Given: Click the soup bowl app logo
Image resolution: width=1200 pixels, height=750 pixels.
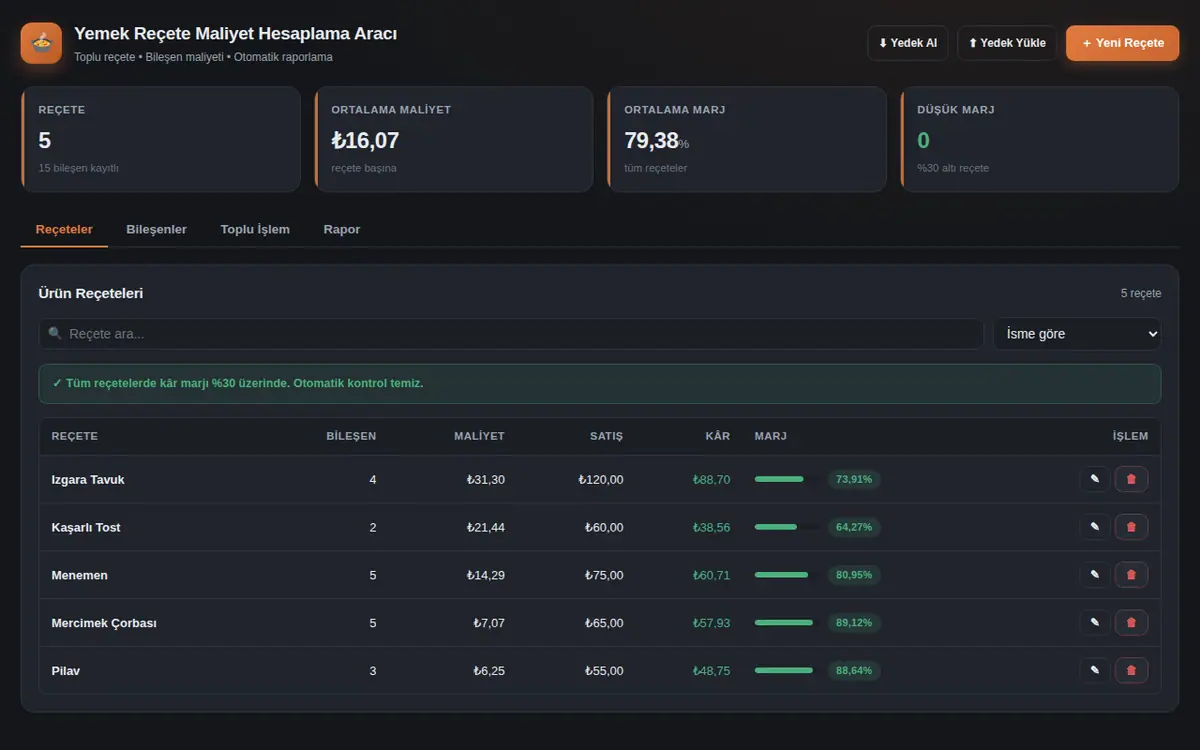Looking at the screenshot, I should click(x=41, y=43).
